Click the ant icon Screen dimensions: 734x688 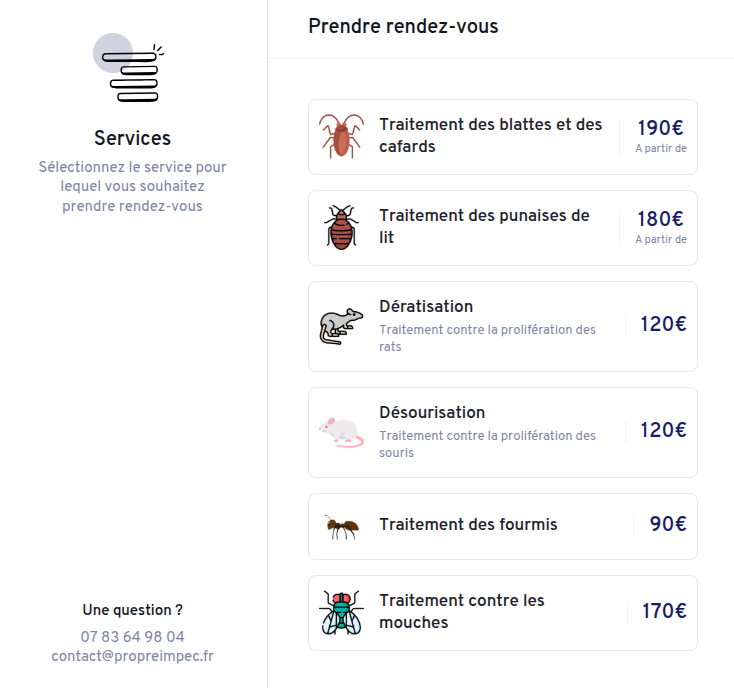point(341,526)
